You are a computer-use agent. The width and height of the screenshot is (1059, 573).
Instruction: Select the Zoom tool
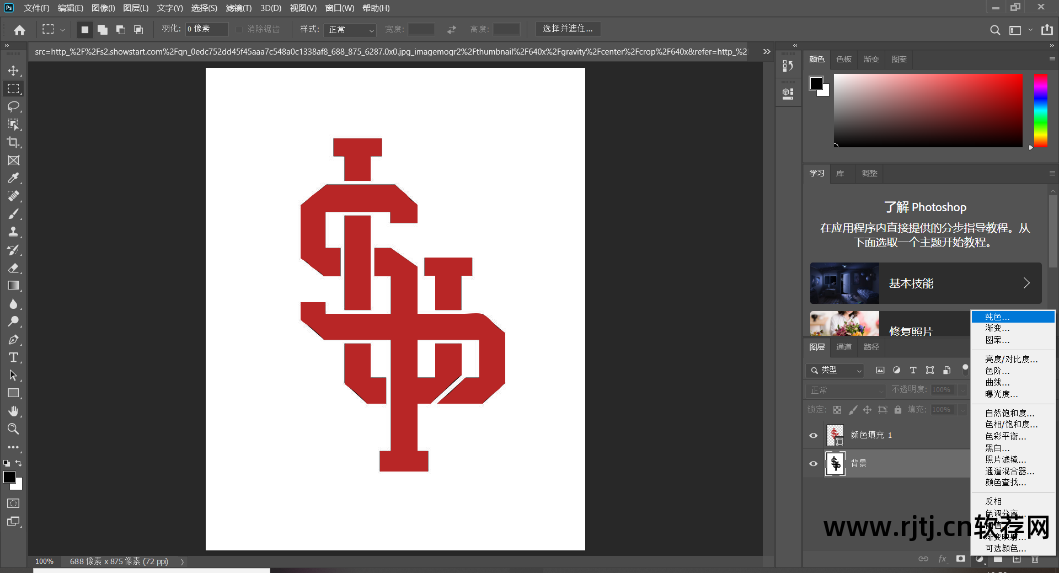(13, 428)
